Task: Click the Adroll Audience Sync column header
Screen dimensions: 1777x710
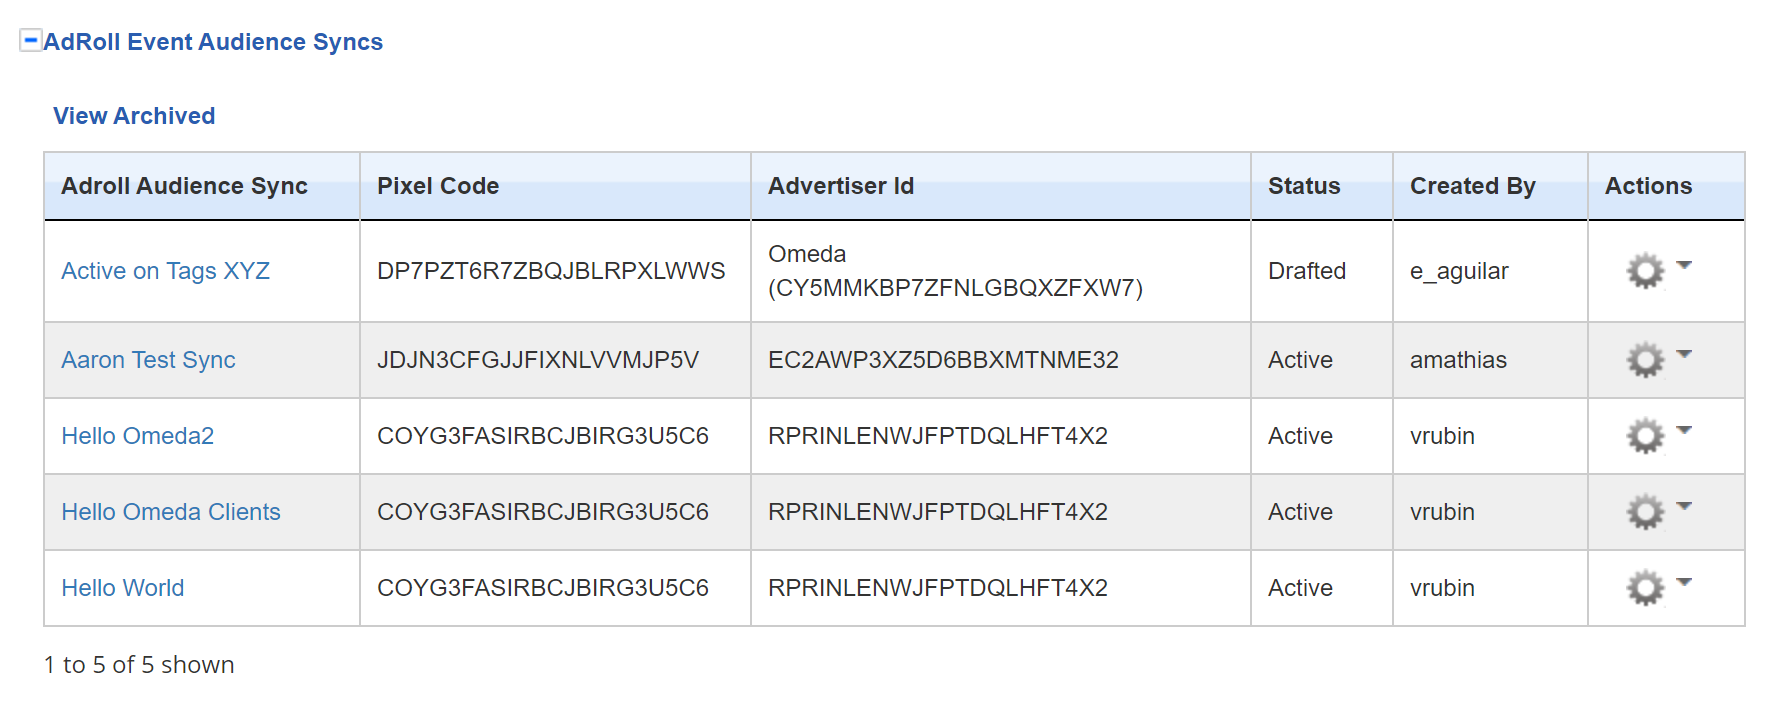Action: coord(184,186)
